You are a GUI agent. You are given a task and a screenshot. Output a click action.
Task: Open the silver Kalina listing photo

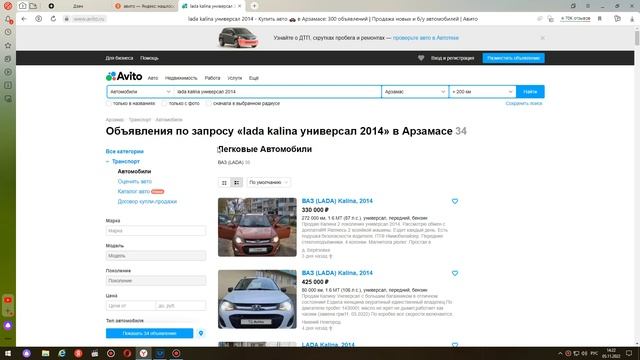(x=257, y=299)
